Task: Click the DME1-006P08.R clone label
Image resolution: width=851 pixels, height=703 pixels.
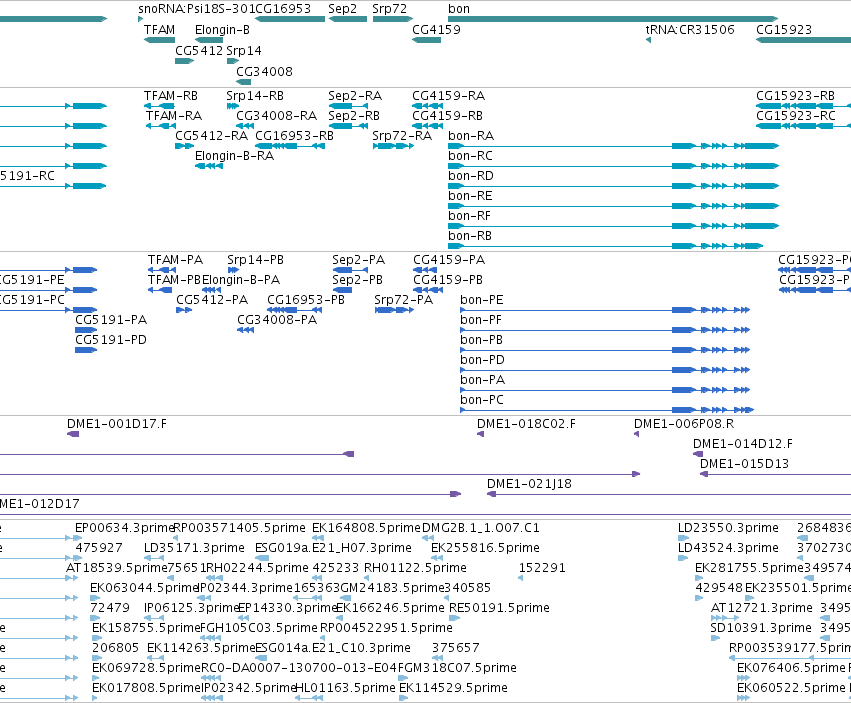Action: [684, 425]
